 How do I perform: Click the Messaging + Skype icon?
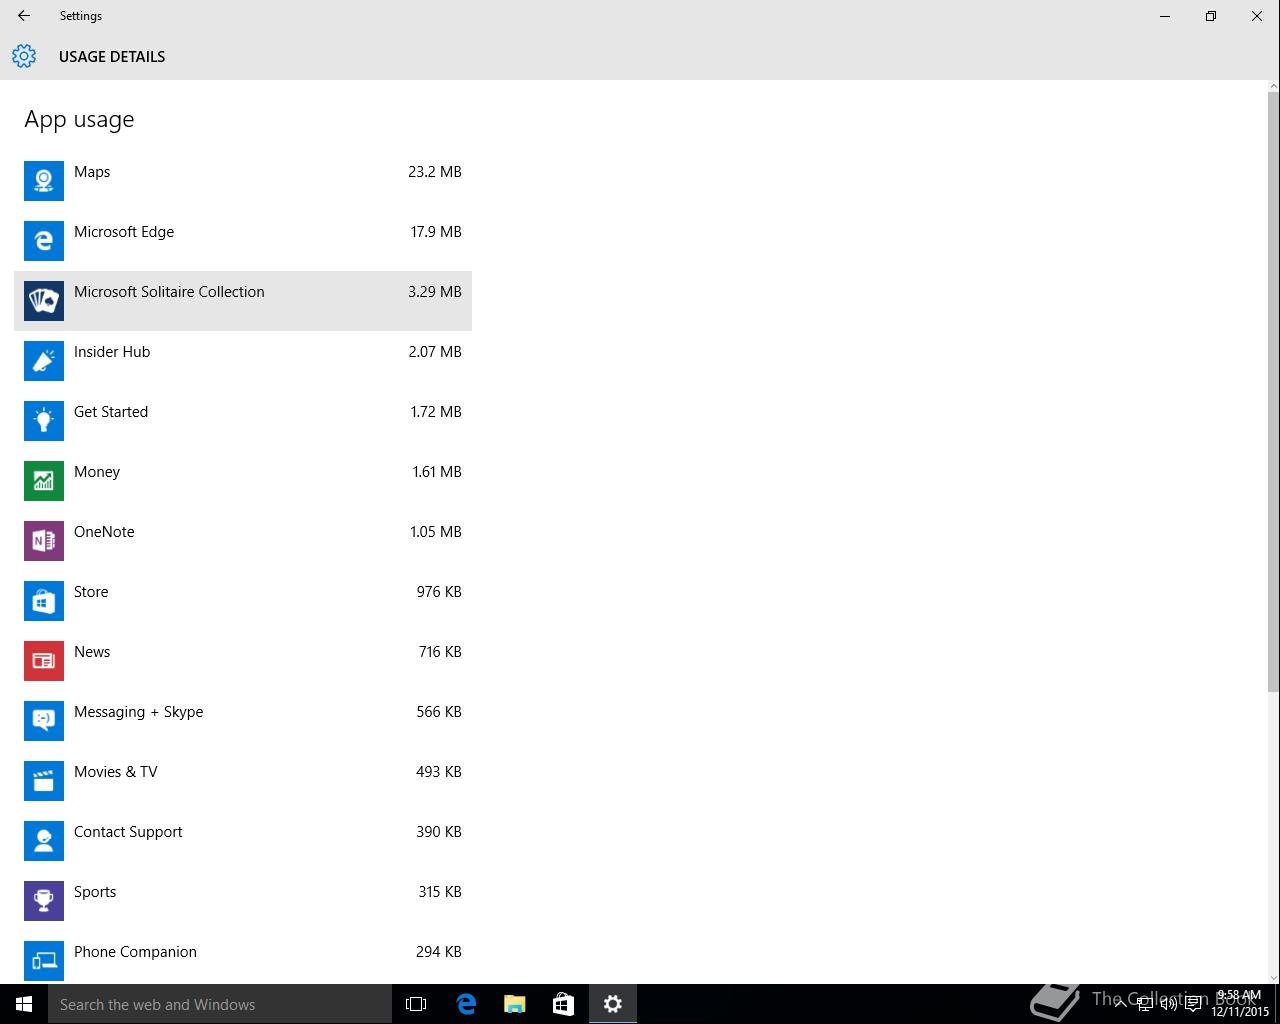[x=44, y=721]
